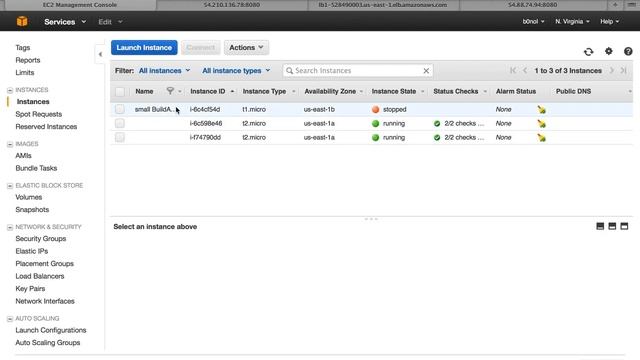Collapse the NETWORK & SECURITY section
Image resolution: width=640 pixels, height=360 pixels.
pyautogui.click(x=10, y=227)
